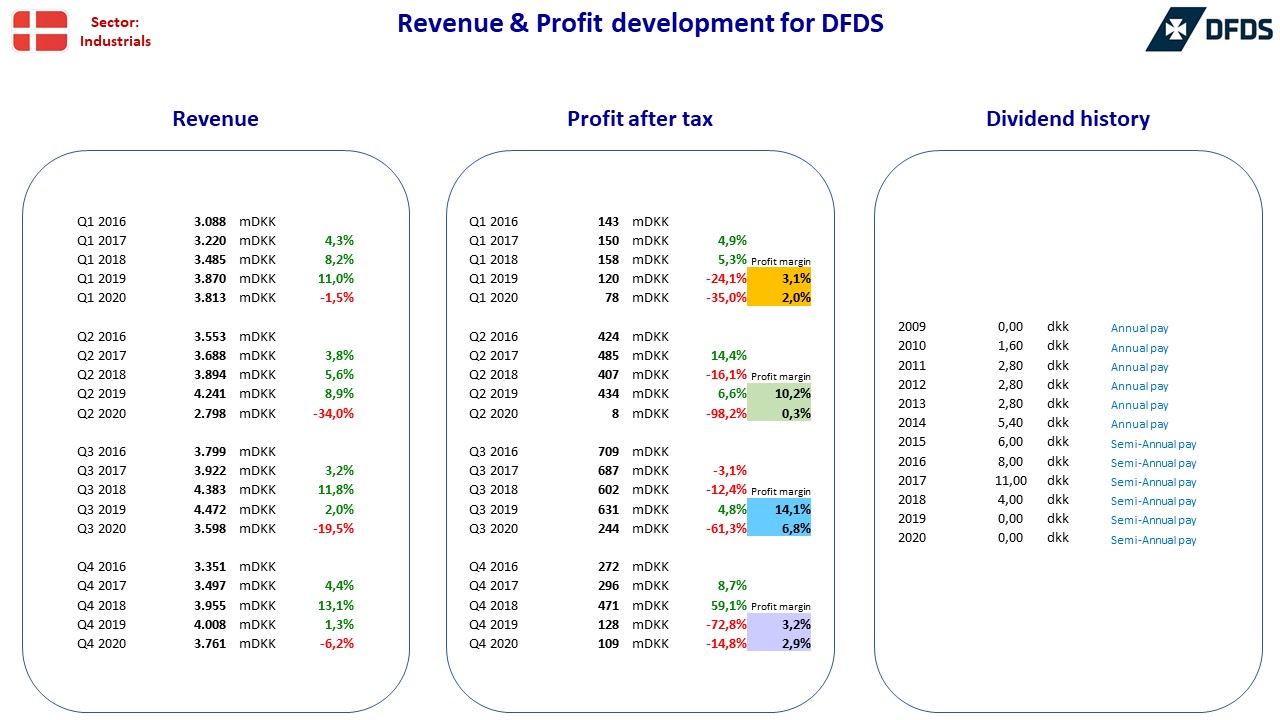Screen dimensions: 1280x720
Task: Click the Q2 2019 green profit margin 10,2% cell
Action: pyautogui.click(x=780, y=394)
